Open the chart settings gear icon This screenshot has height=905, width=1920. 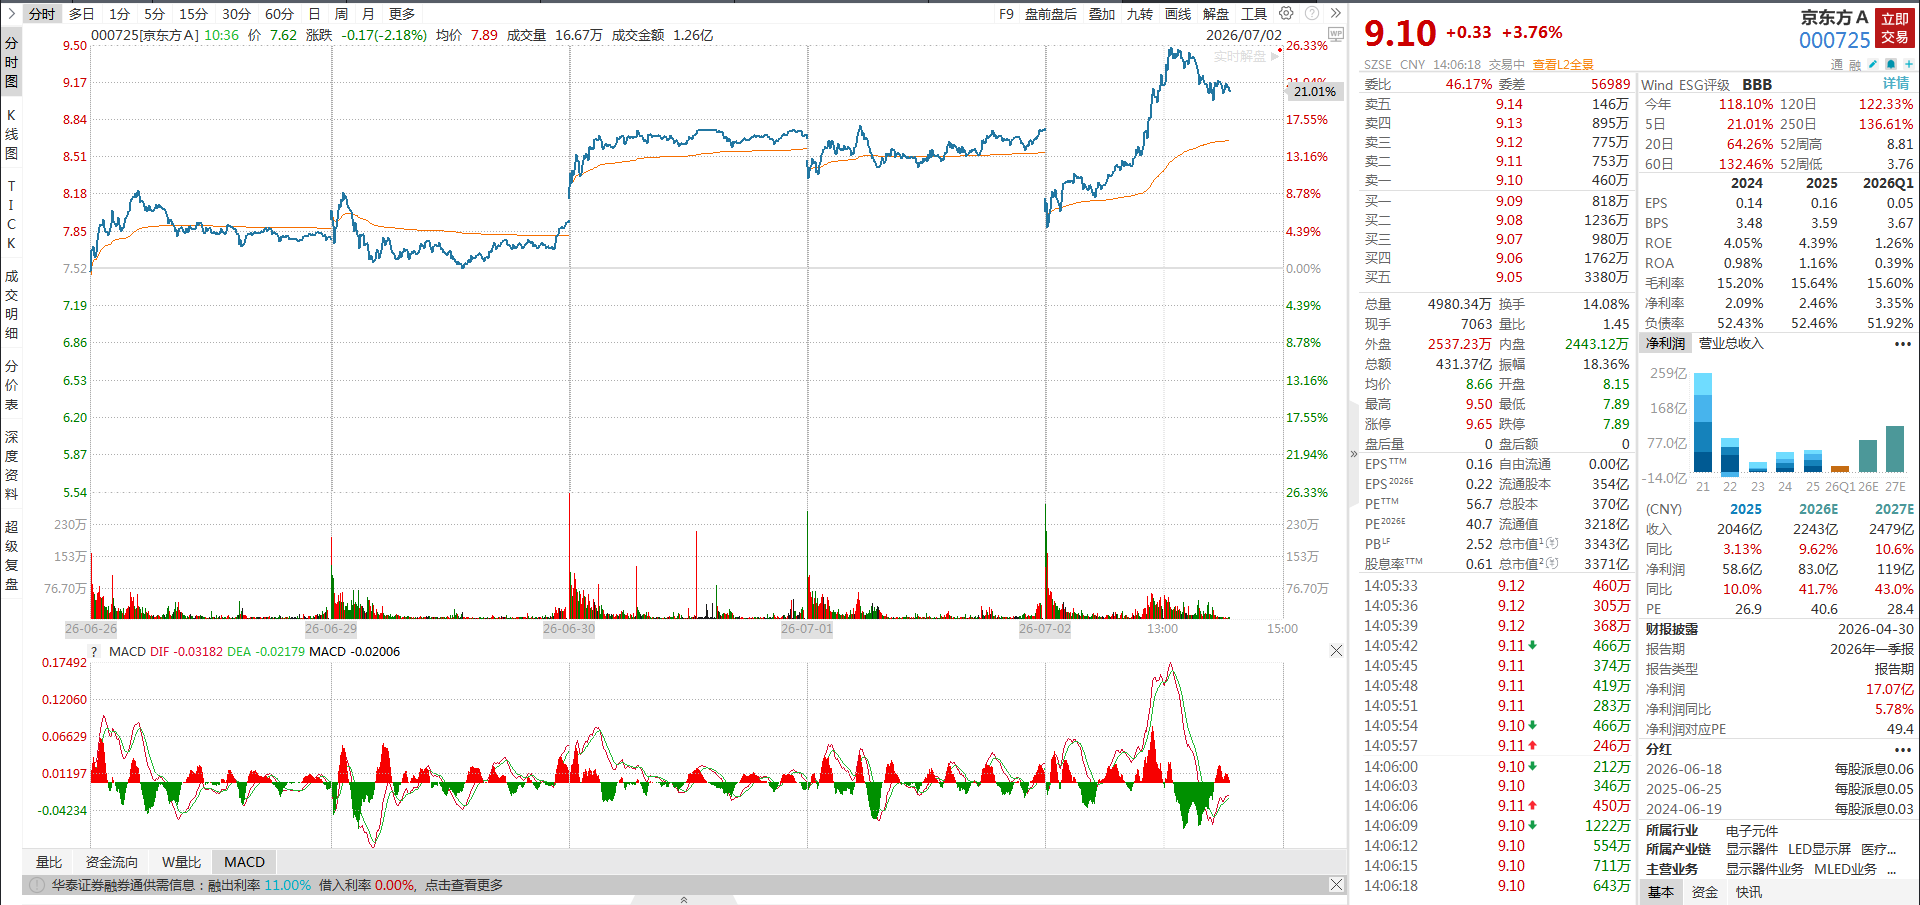(x=1286, y=13)
